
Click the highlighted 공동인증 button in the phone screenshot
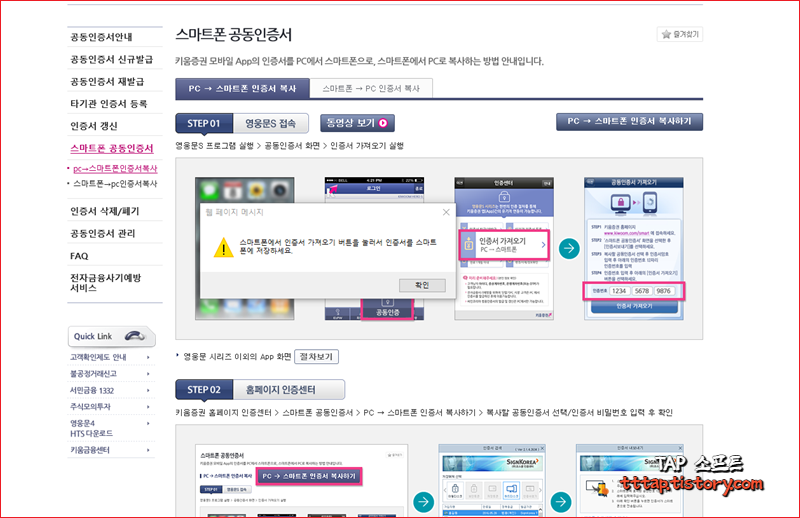(x=387, y=310)
